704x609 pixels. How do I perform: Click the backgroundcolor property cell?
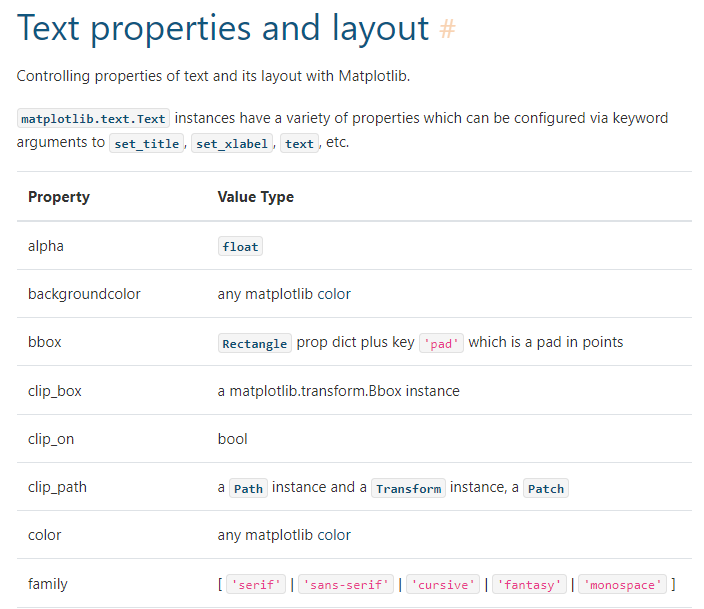click(84, 294)
